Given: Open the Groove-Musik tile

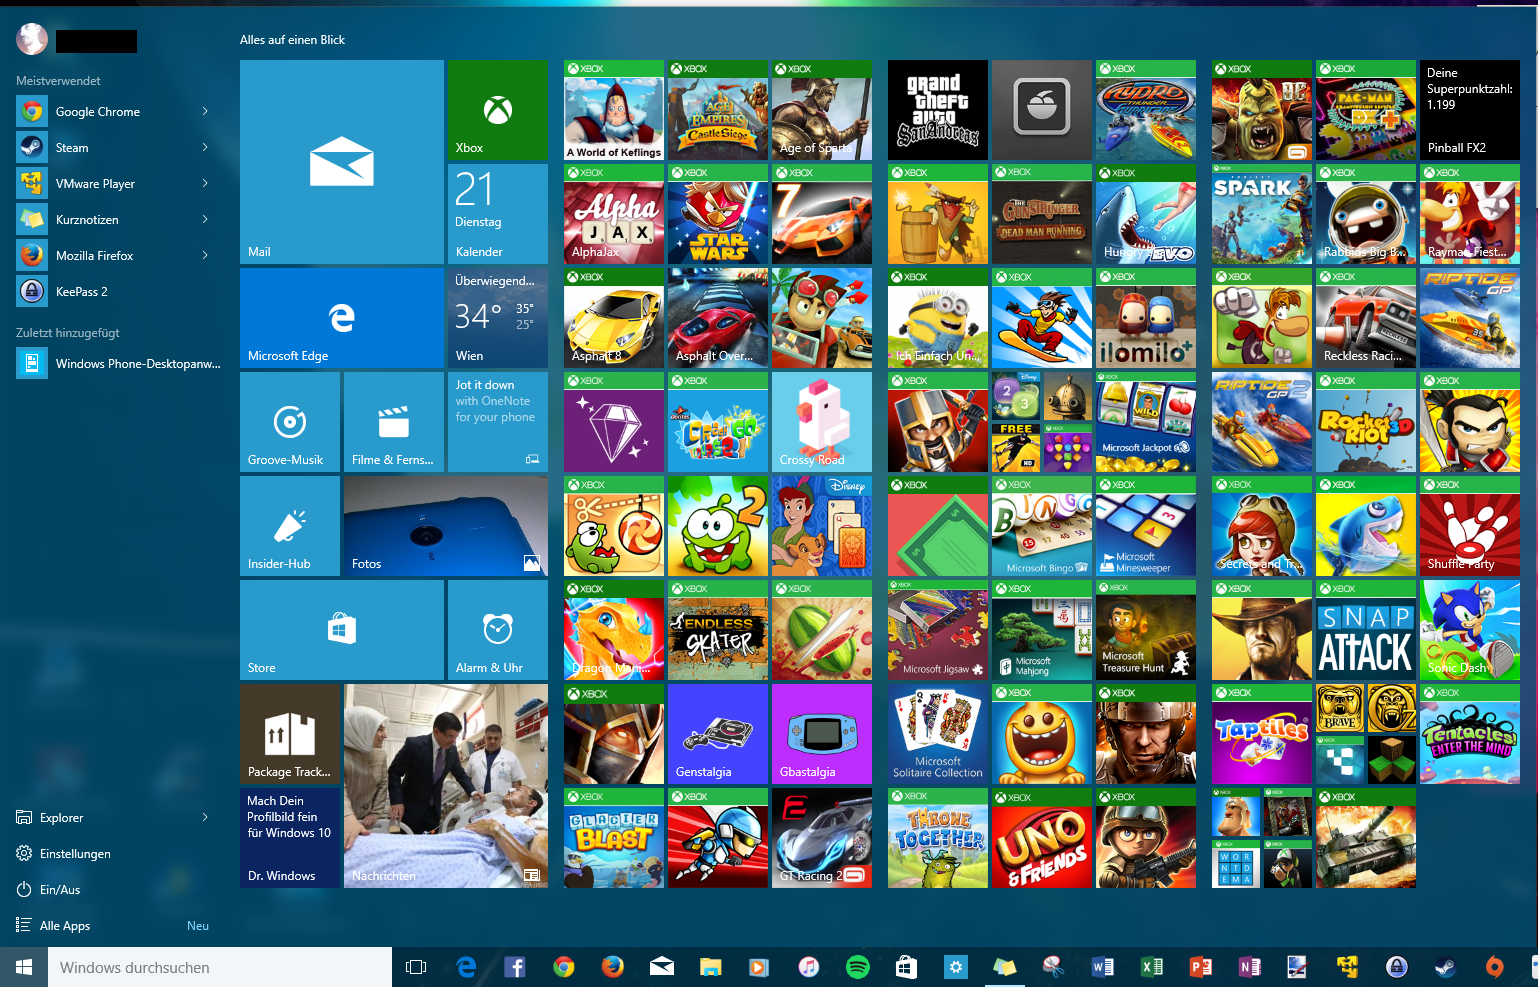Looking at the screenshot, I should point(290,422).
